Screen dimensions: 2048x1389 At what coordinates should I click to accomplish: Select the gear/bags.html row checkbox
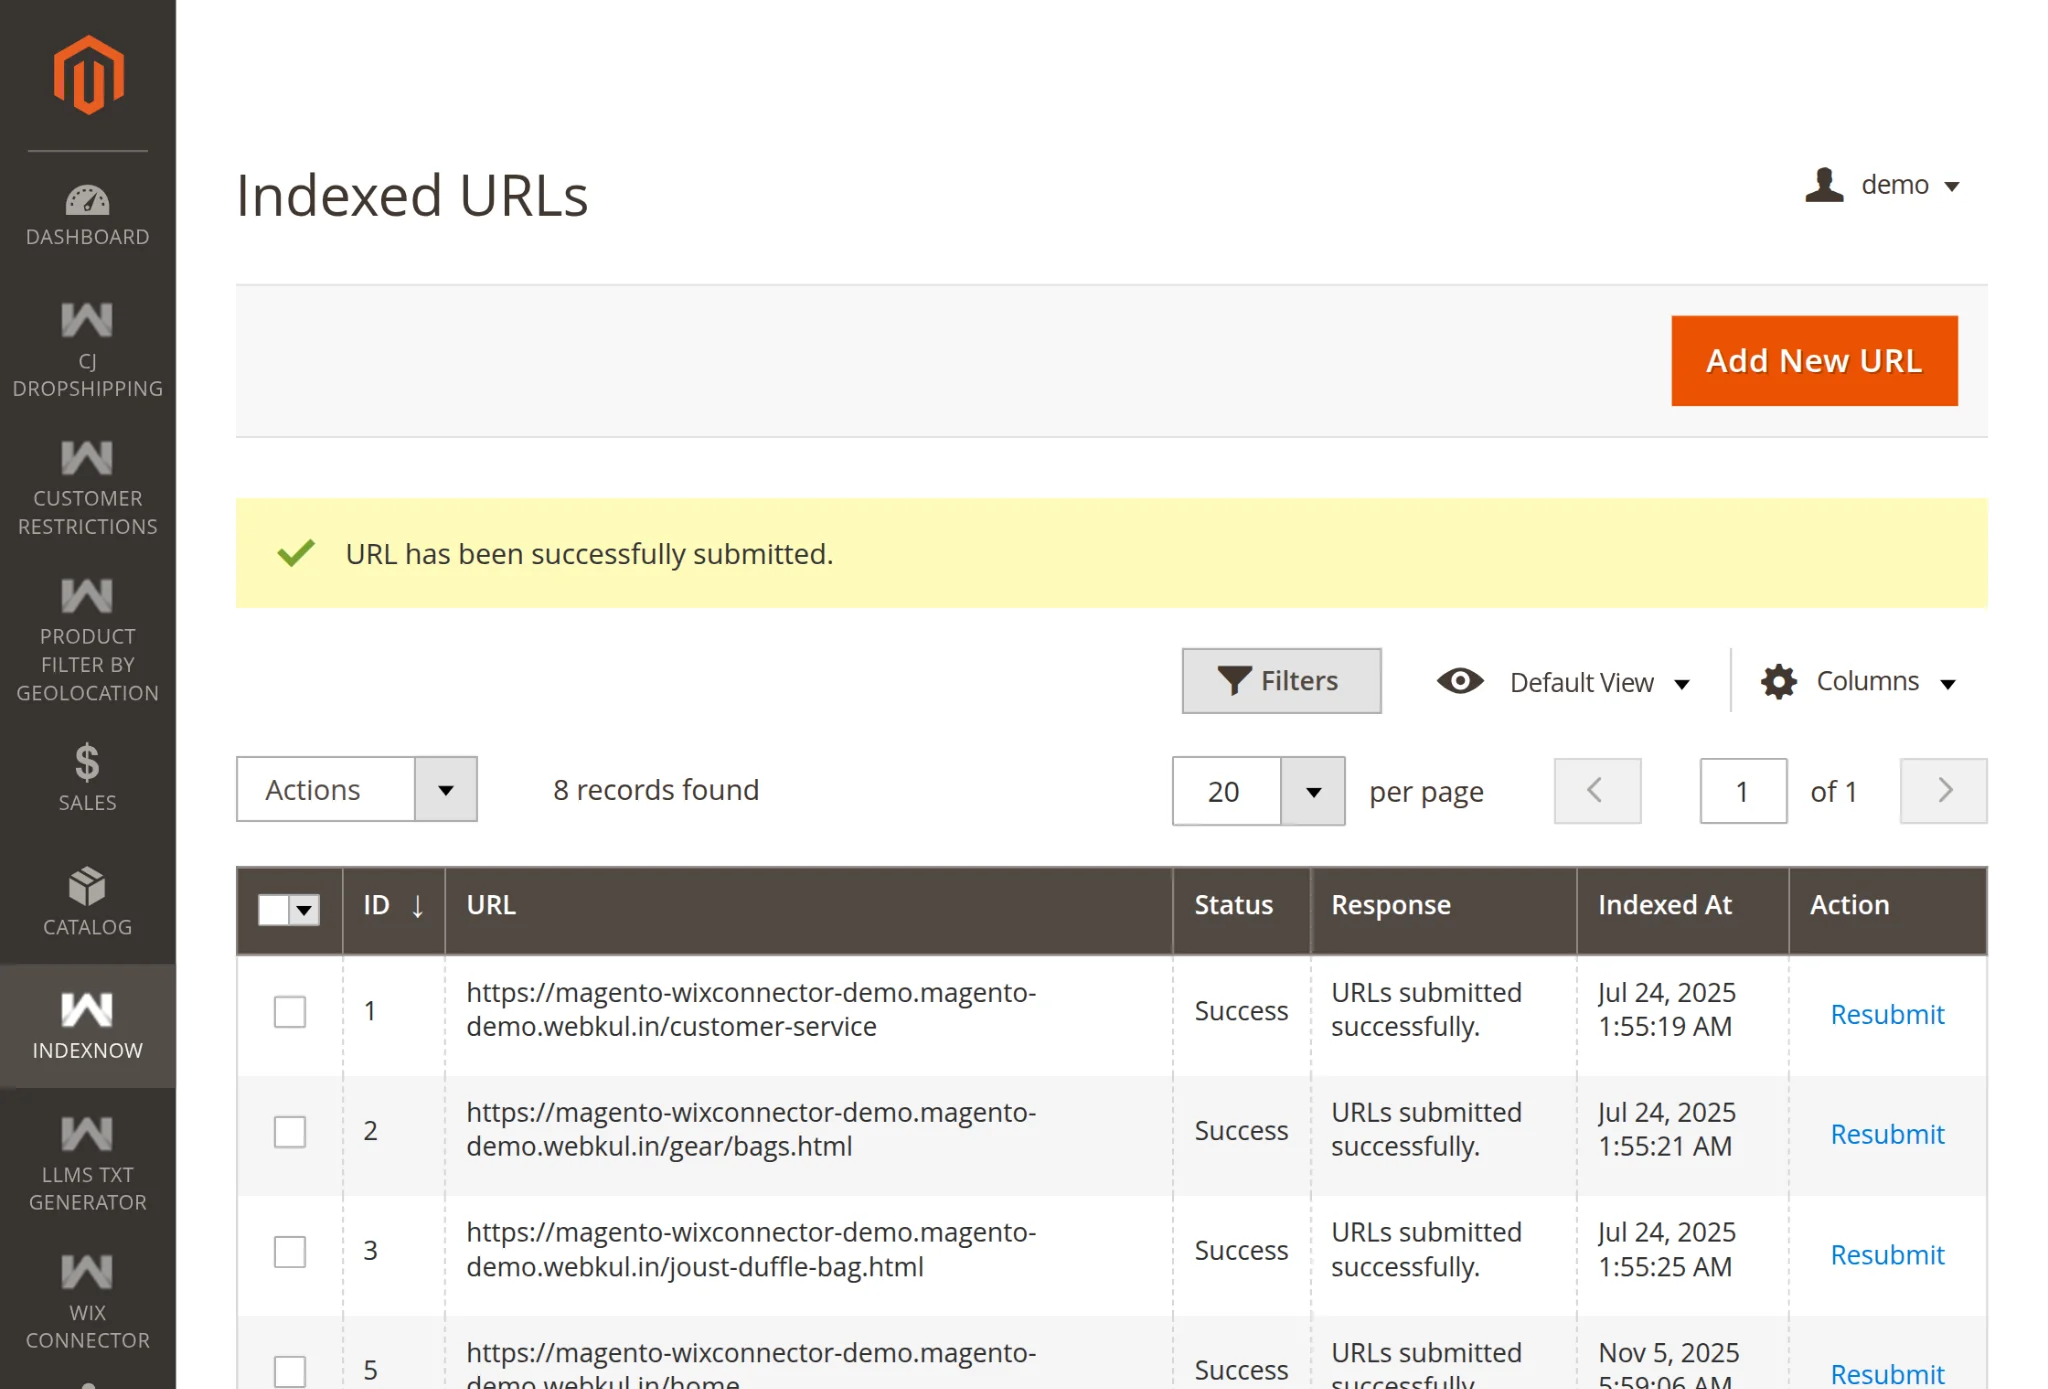[x=289, y=1131]
